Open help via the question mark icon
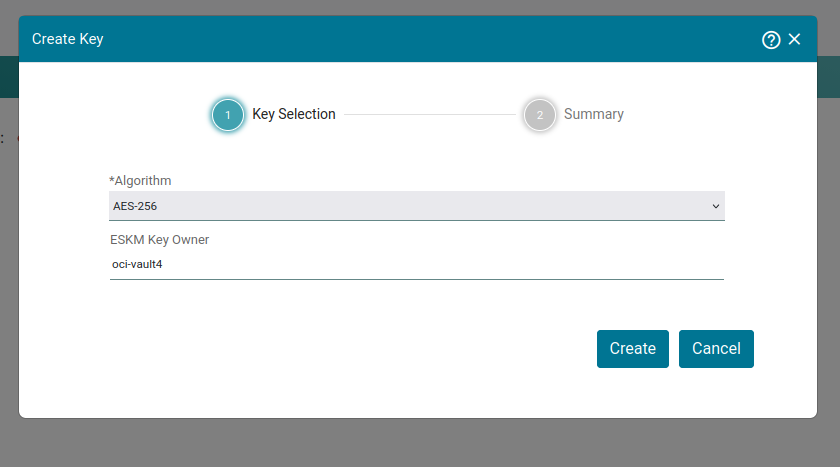The image size is (840, 467). click(x=771, y=40)
